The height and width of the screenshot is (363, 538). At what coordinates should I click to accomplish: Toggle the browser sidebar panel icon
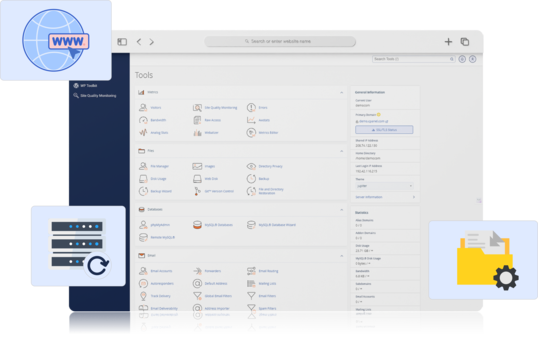(122, 42)
